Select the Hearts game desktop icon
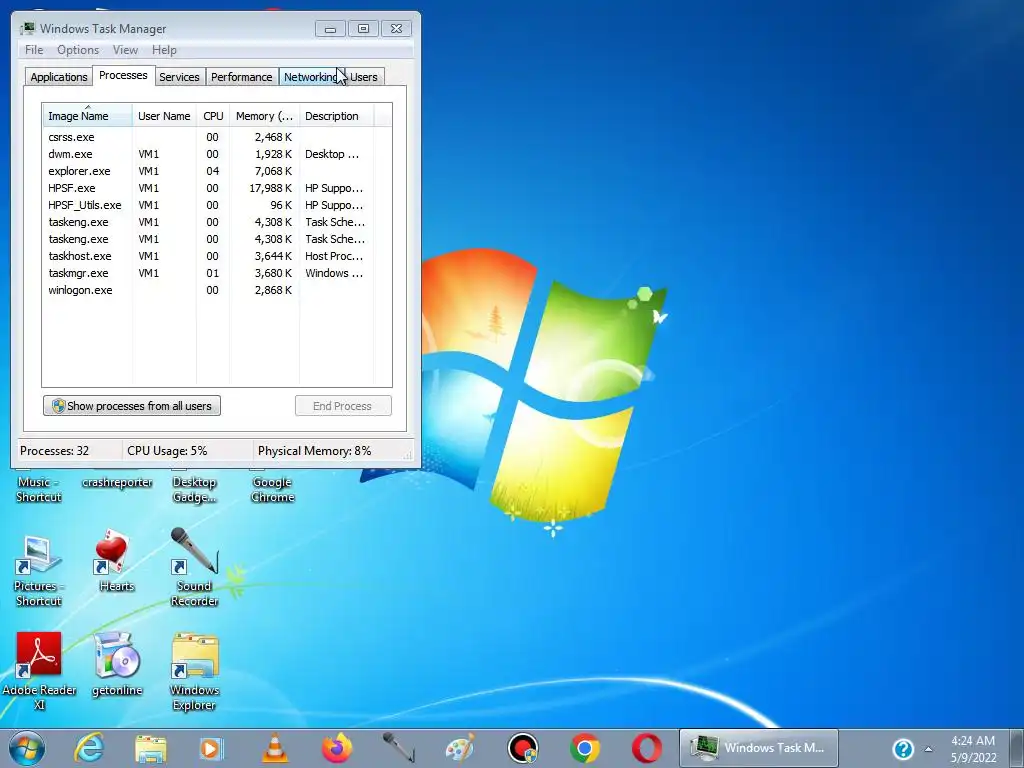Image resolution: width=1024 pixels, height=768 pixels. click(116, 560)
